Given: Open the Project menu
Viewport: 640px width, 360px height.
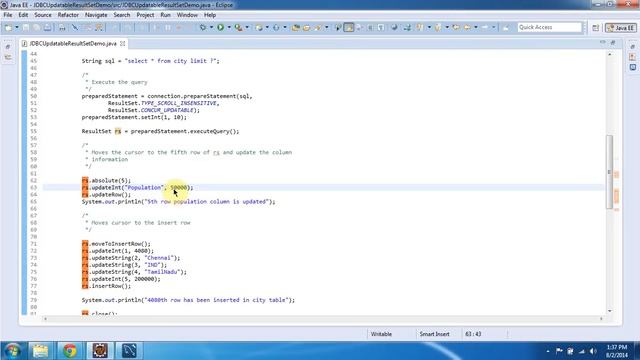Looking at the screenshot, I should click(145, 15).
